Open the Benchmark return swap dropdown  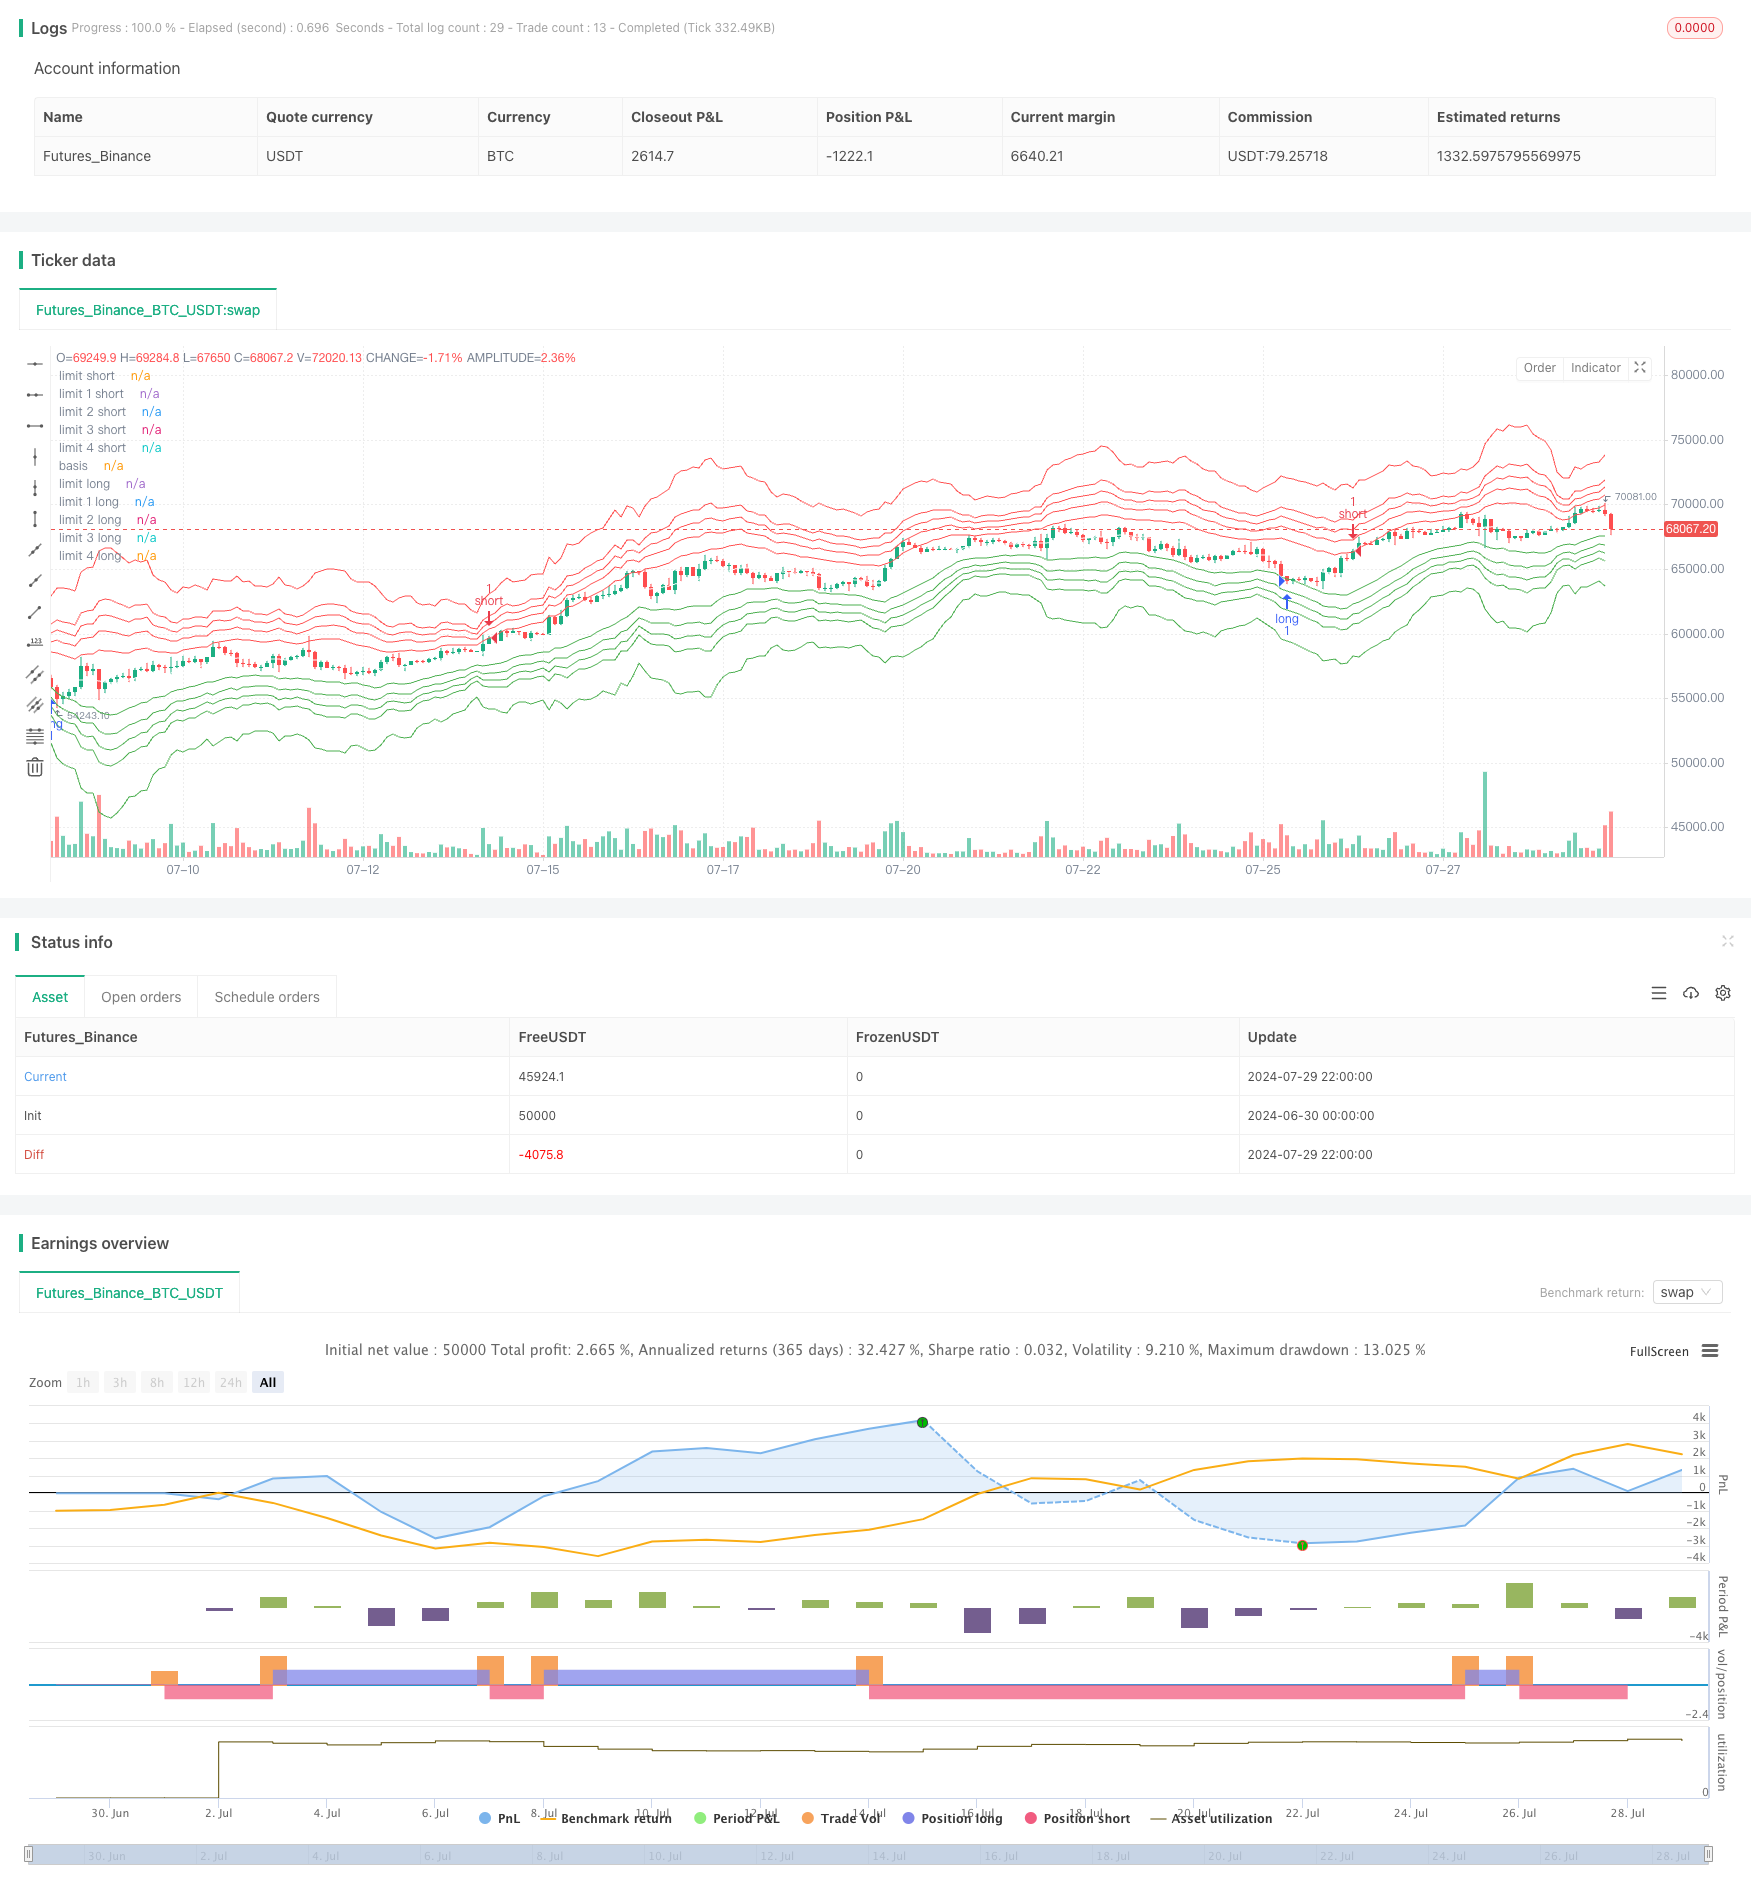pos(1688,1292)
